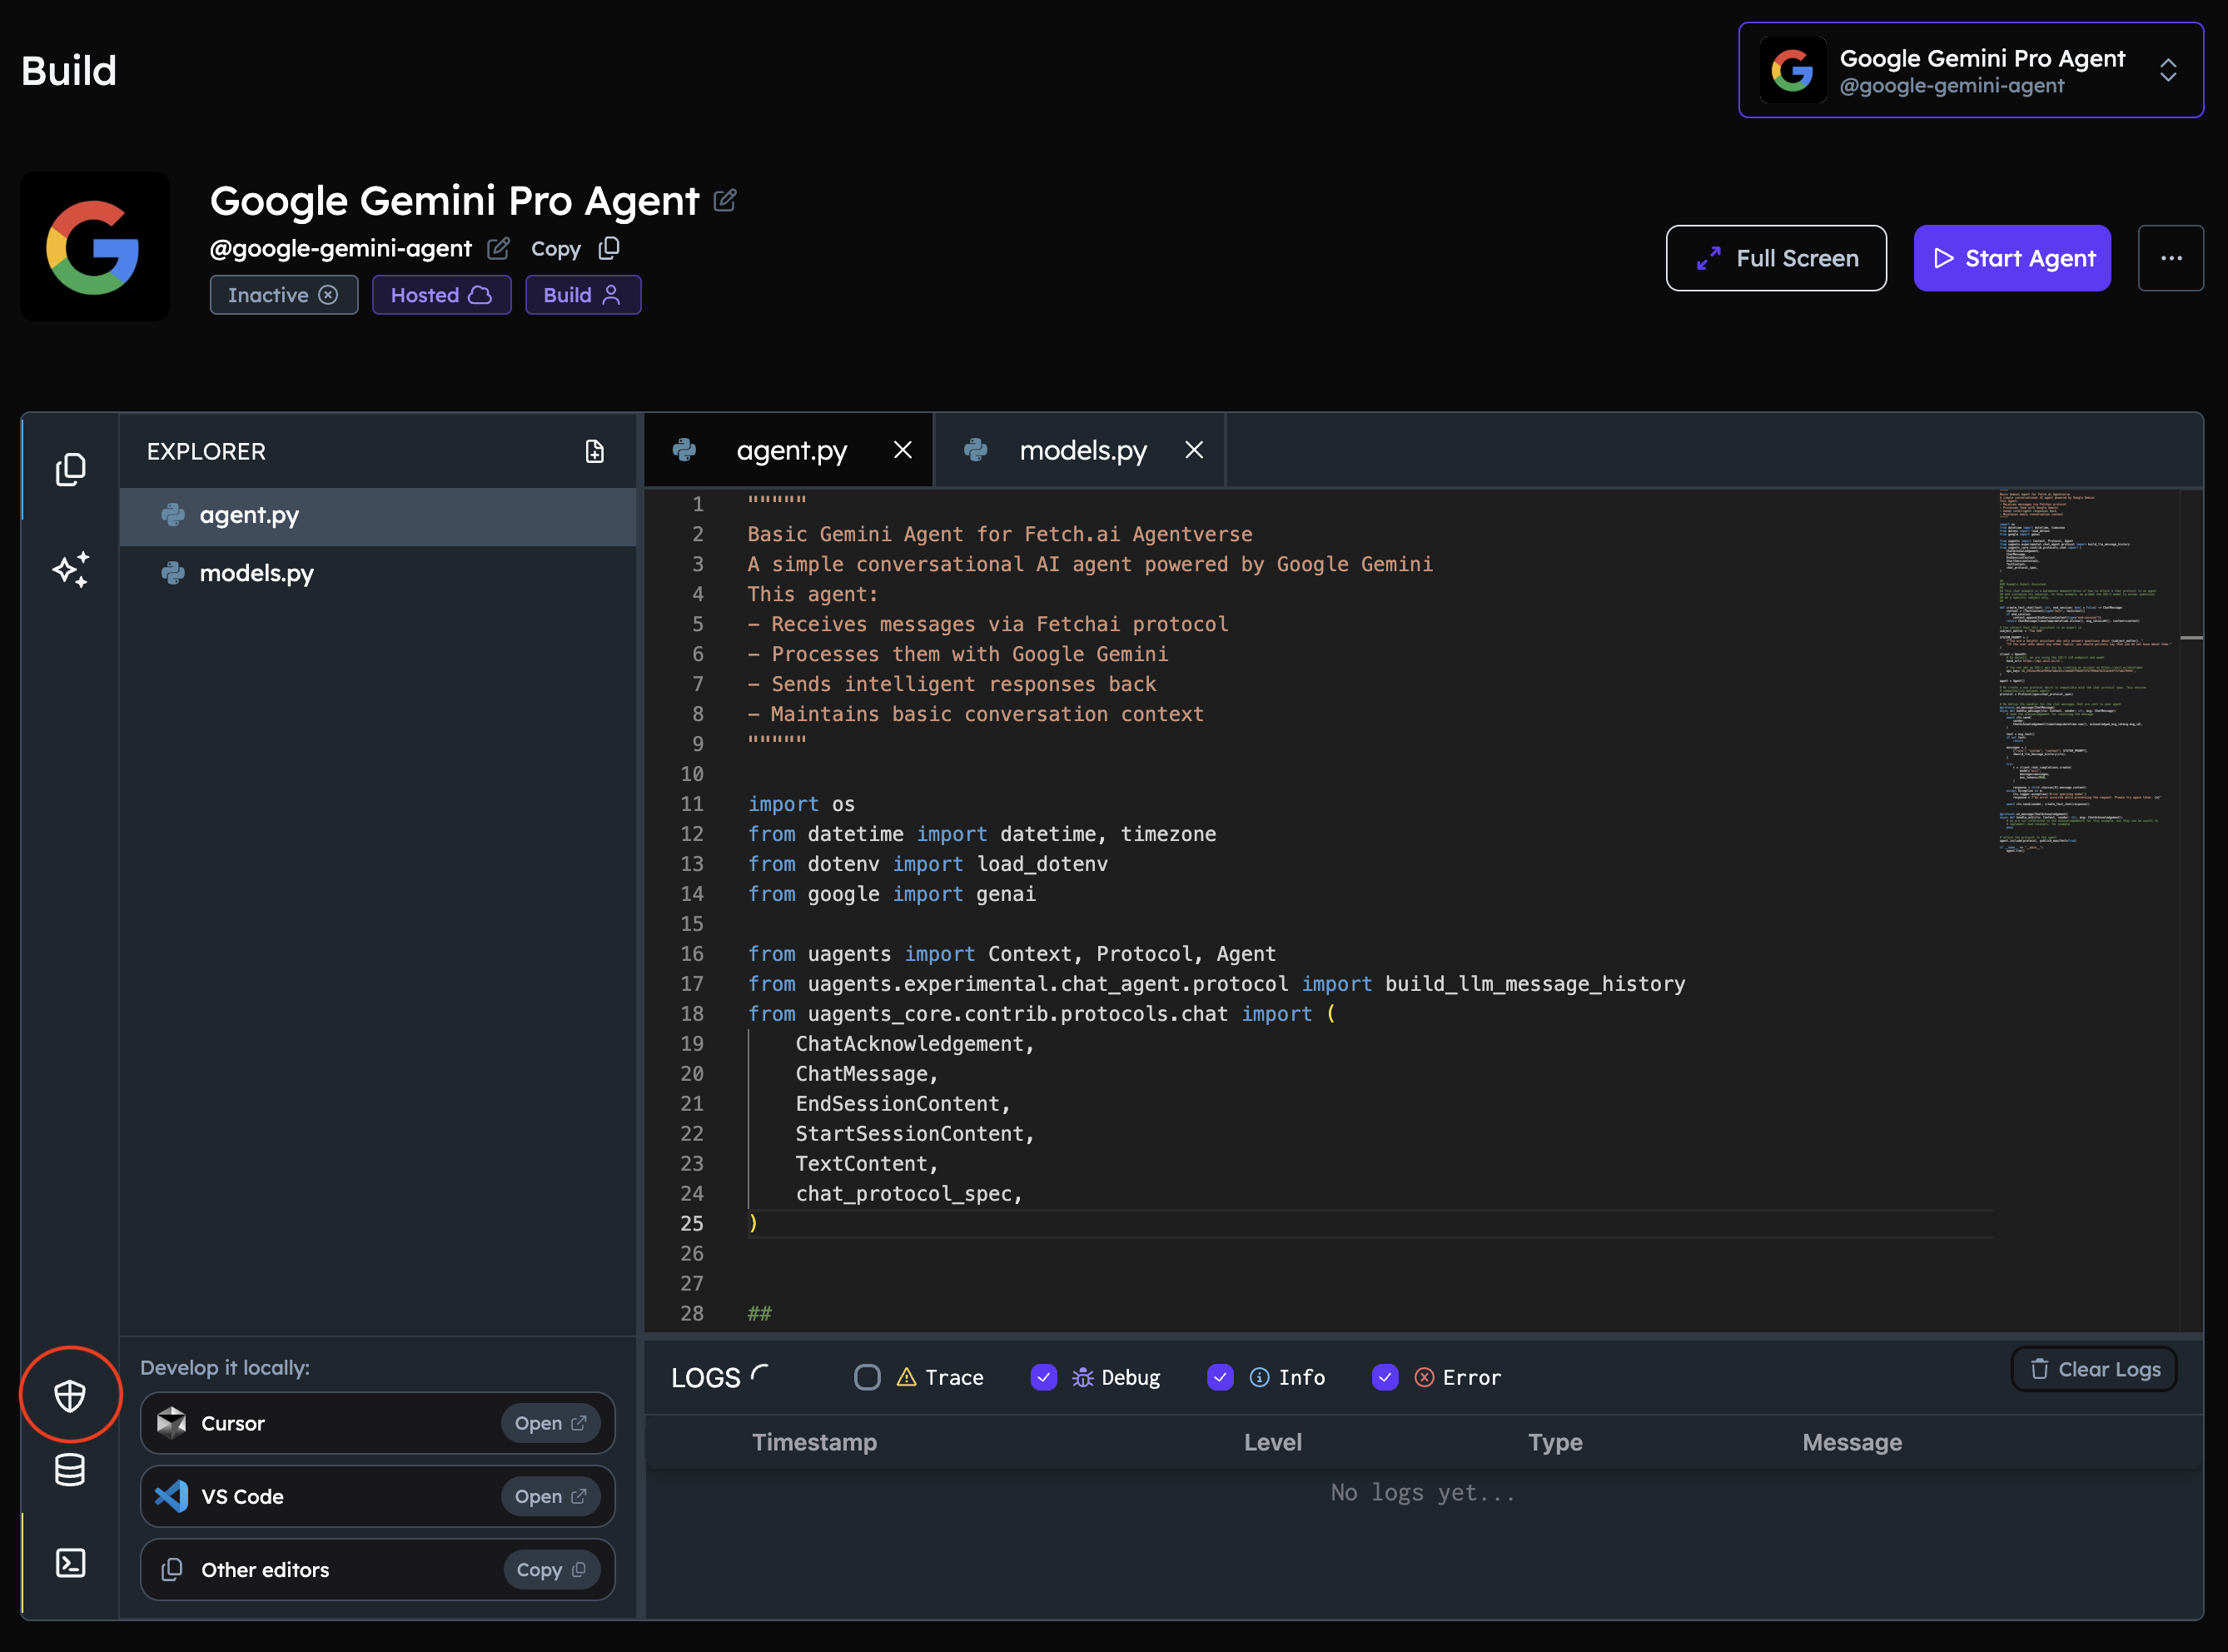Viewport: 2228px width, 1652px height.
Task: Click the Debug bug icon
Action: (x=1082, y=1378)
